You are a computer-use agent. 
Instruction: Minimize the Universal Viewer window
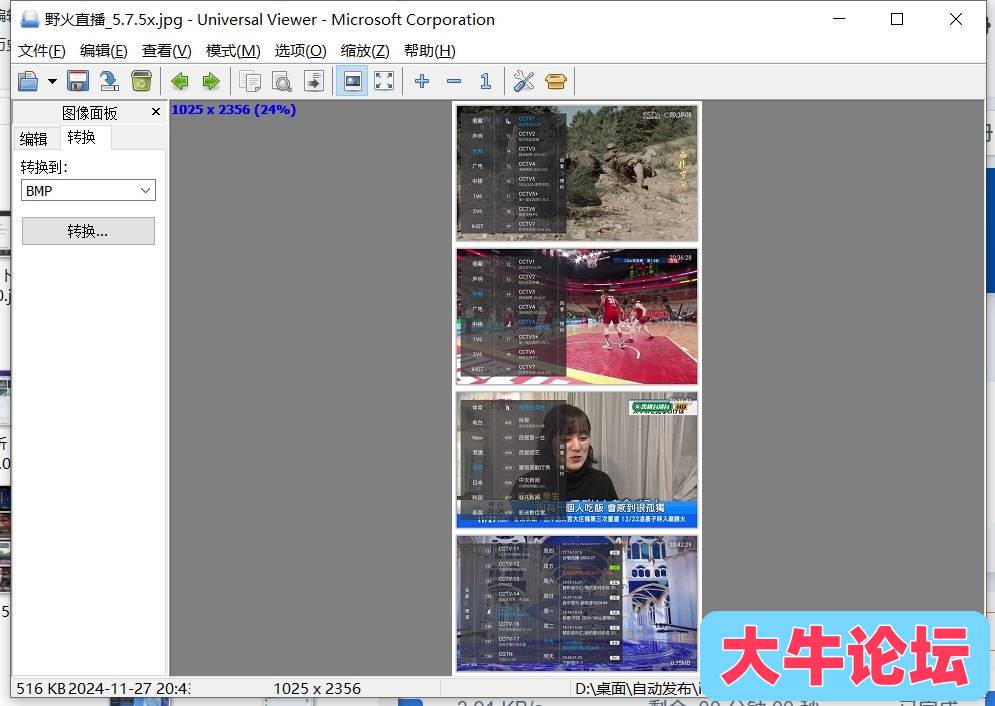click(839, 19)
